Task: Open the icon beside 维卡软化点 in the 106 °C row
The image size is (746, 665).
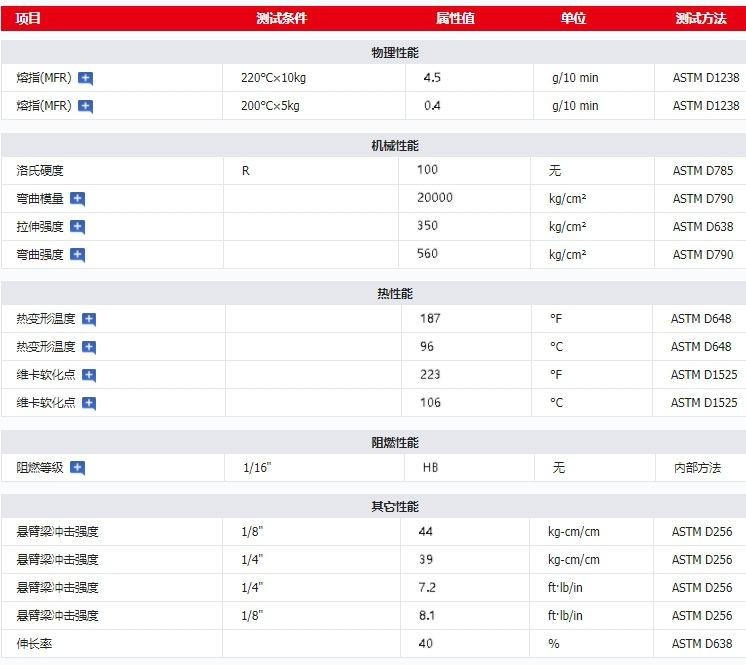Action: pyautogui.click(x=89, y=403)
